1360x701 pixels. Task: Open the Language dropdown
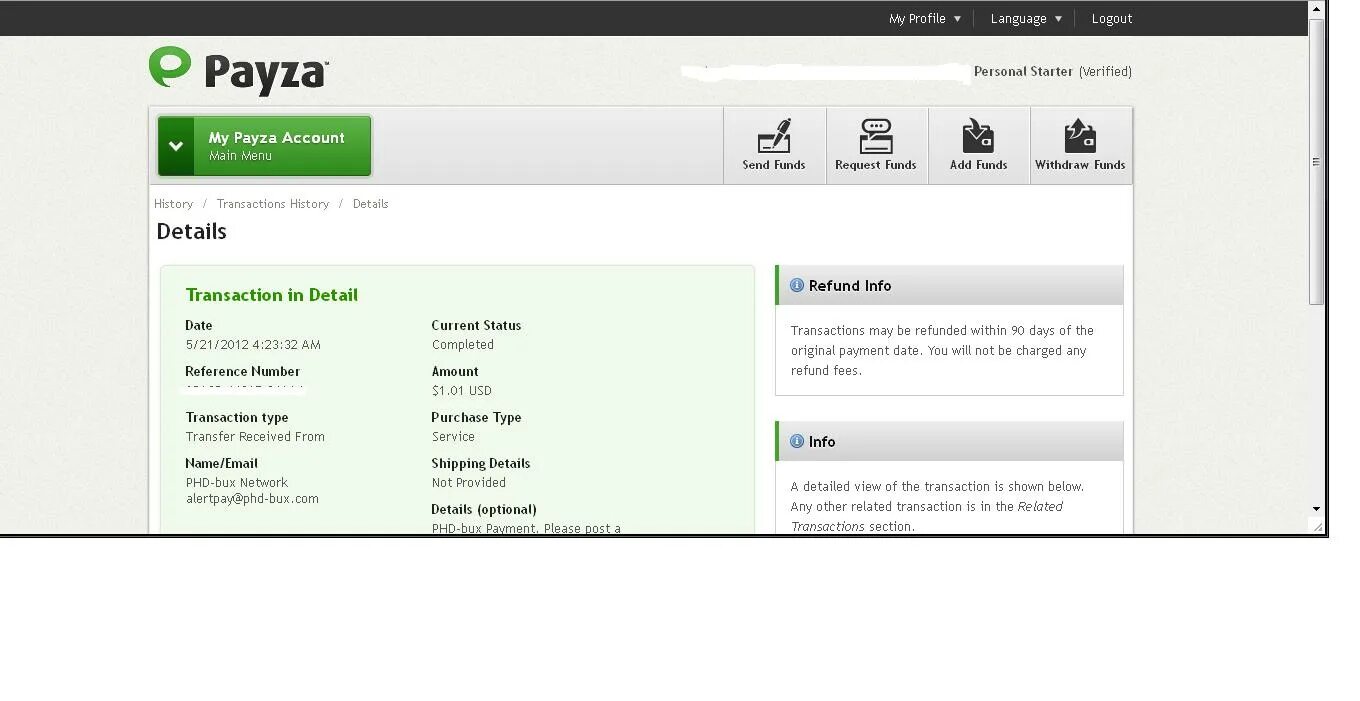coord(1026,18)
